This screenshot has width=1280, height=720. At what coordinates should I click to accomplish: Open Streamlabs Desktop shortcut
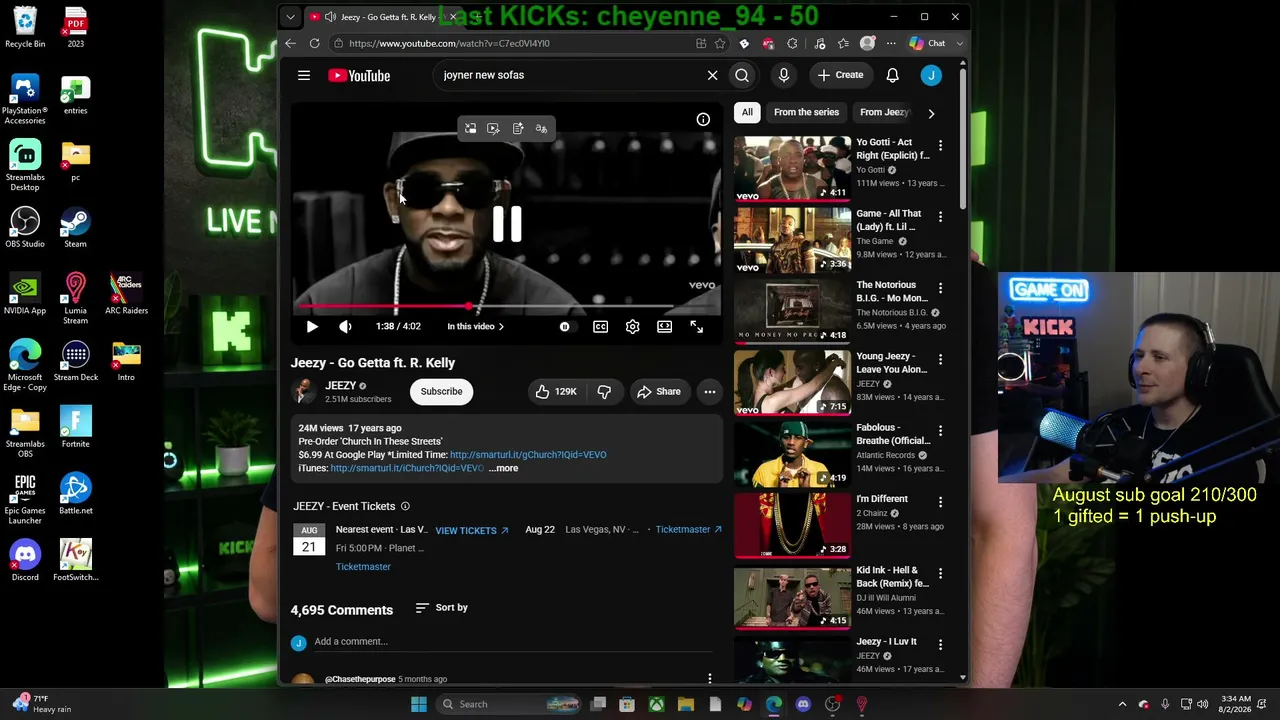[x=25, y=165]
